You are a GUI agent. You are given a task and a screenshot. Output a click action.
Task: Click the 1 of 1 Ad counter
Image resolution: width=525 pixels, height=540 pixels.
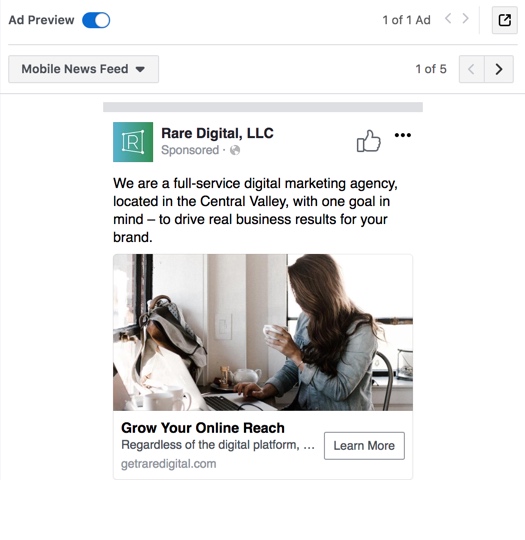coord(406,20)
